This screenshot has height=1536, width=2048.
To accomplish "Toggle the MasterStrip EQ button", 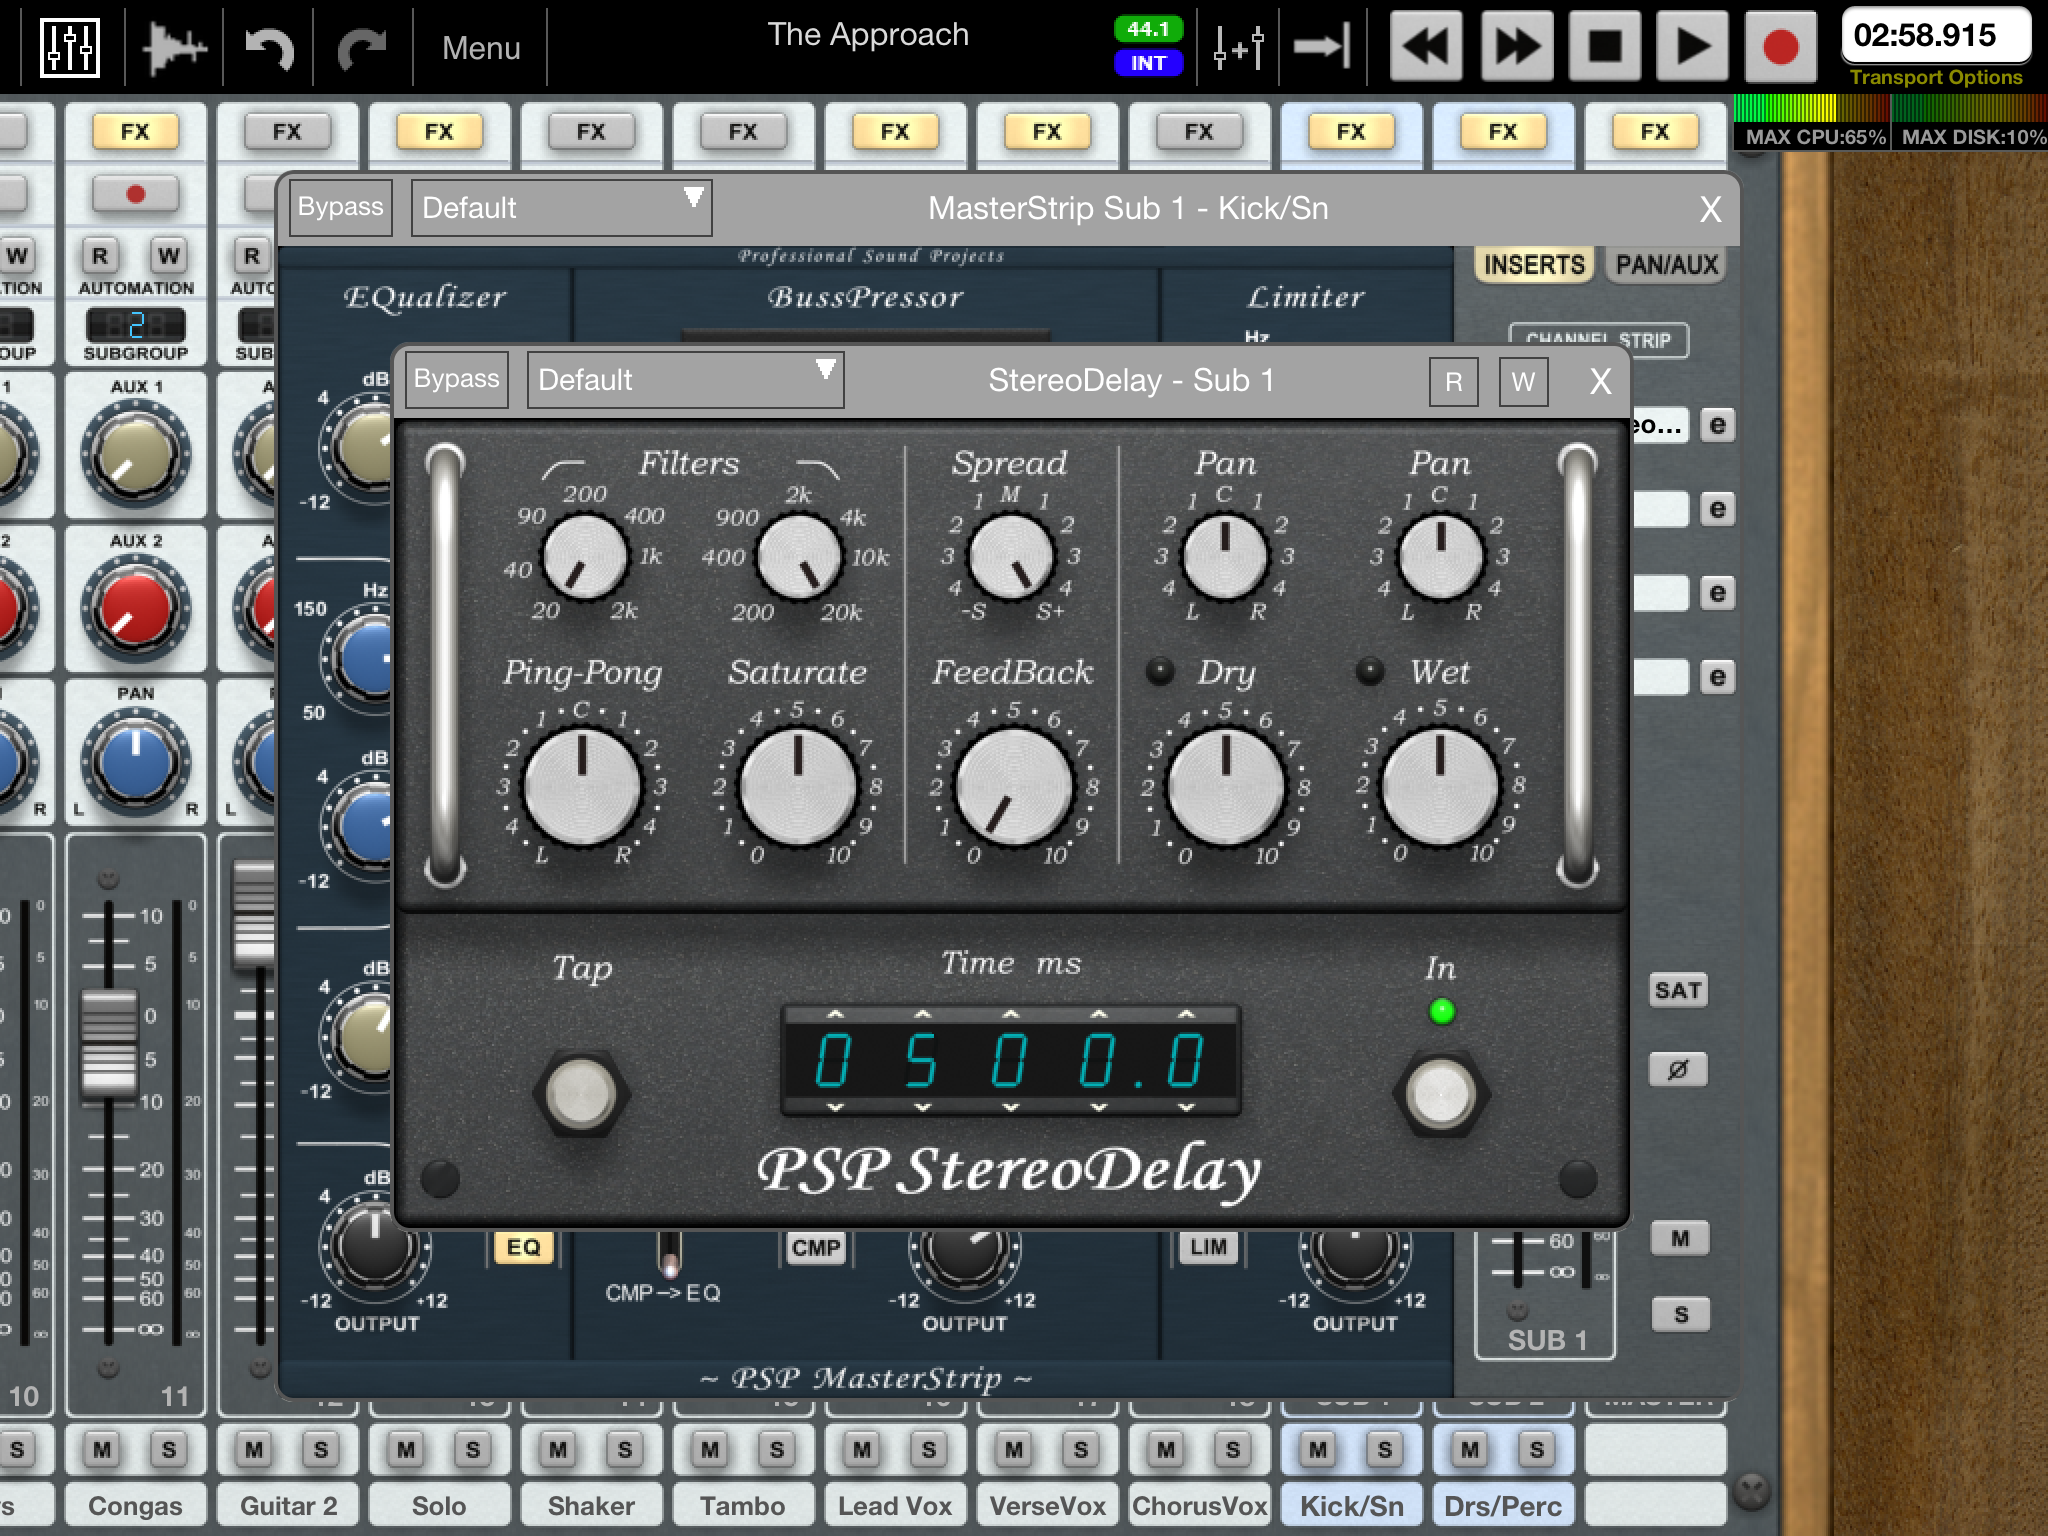I will pyautogui.click(x=523, y=1247).
